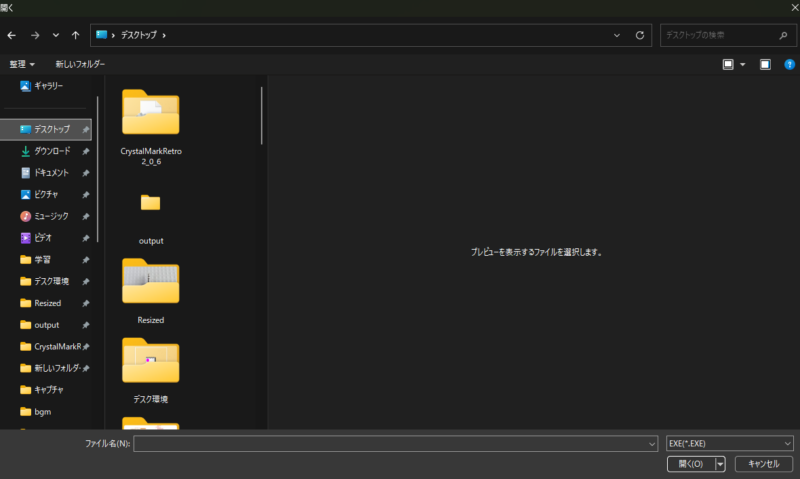Viewport: 800px width, 479px height.
Task: Expand the recent locations dropdown arrow
Action: pyautogui.click(x=56, y=35)
